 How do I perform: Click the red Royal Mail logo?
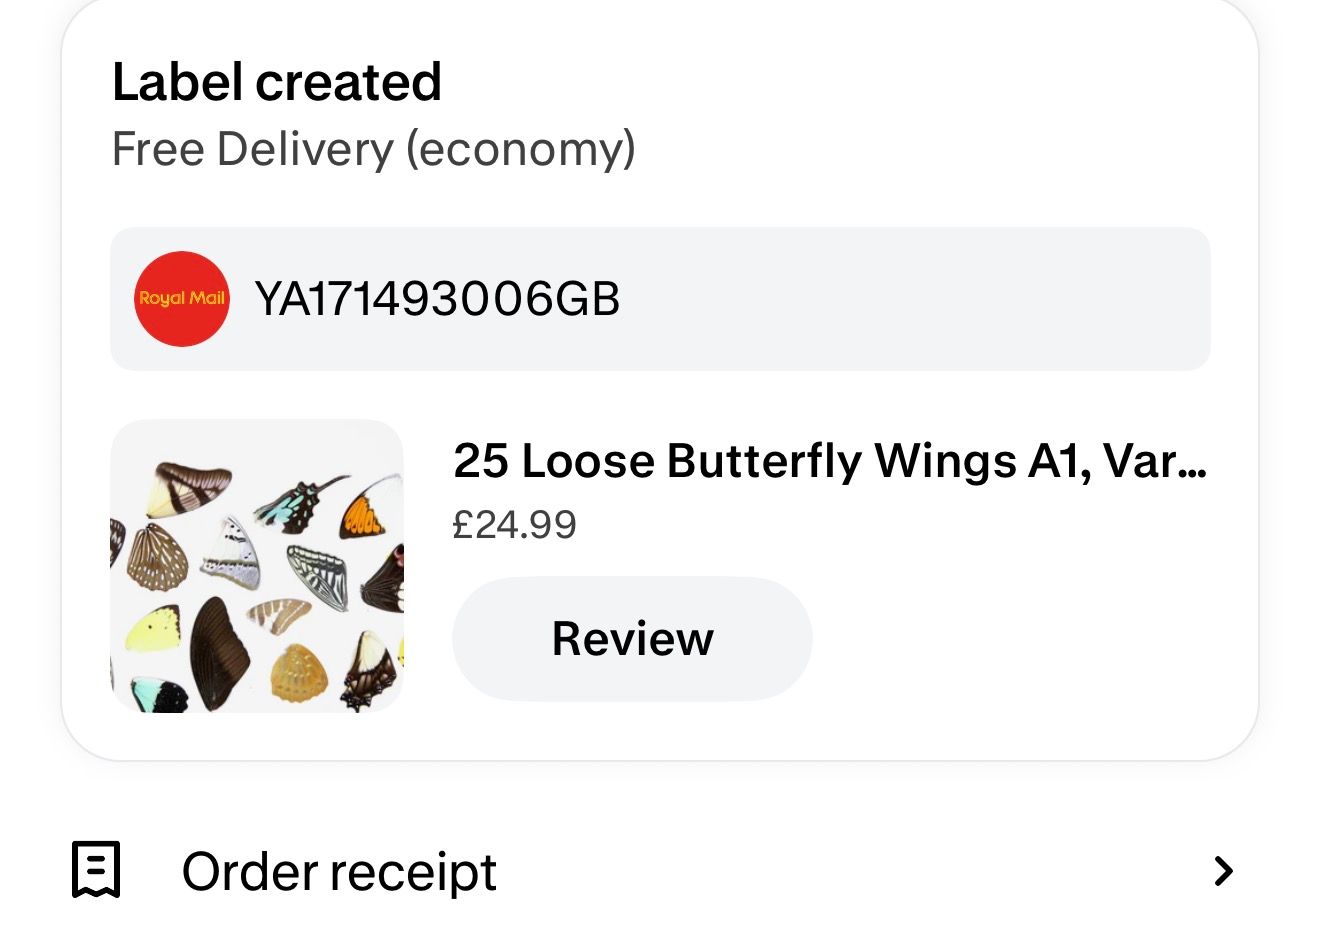click(x=181, y=299)
